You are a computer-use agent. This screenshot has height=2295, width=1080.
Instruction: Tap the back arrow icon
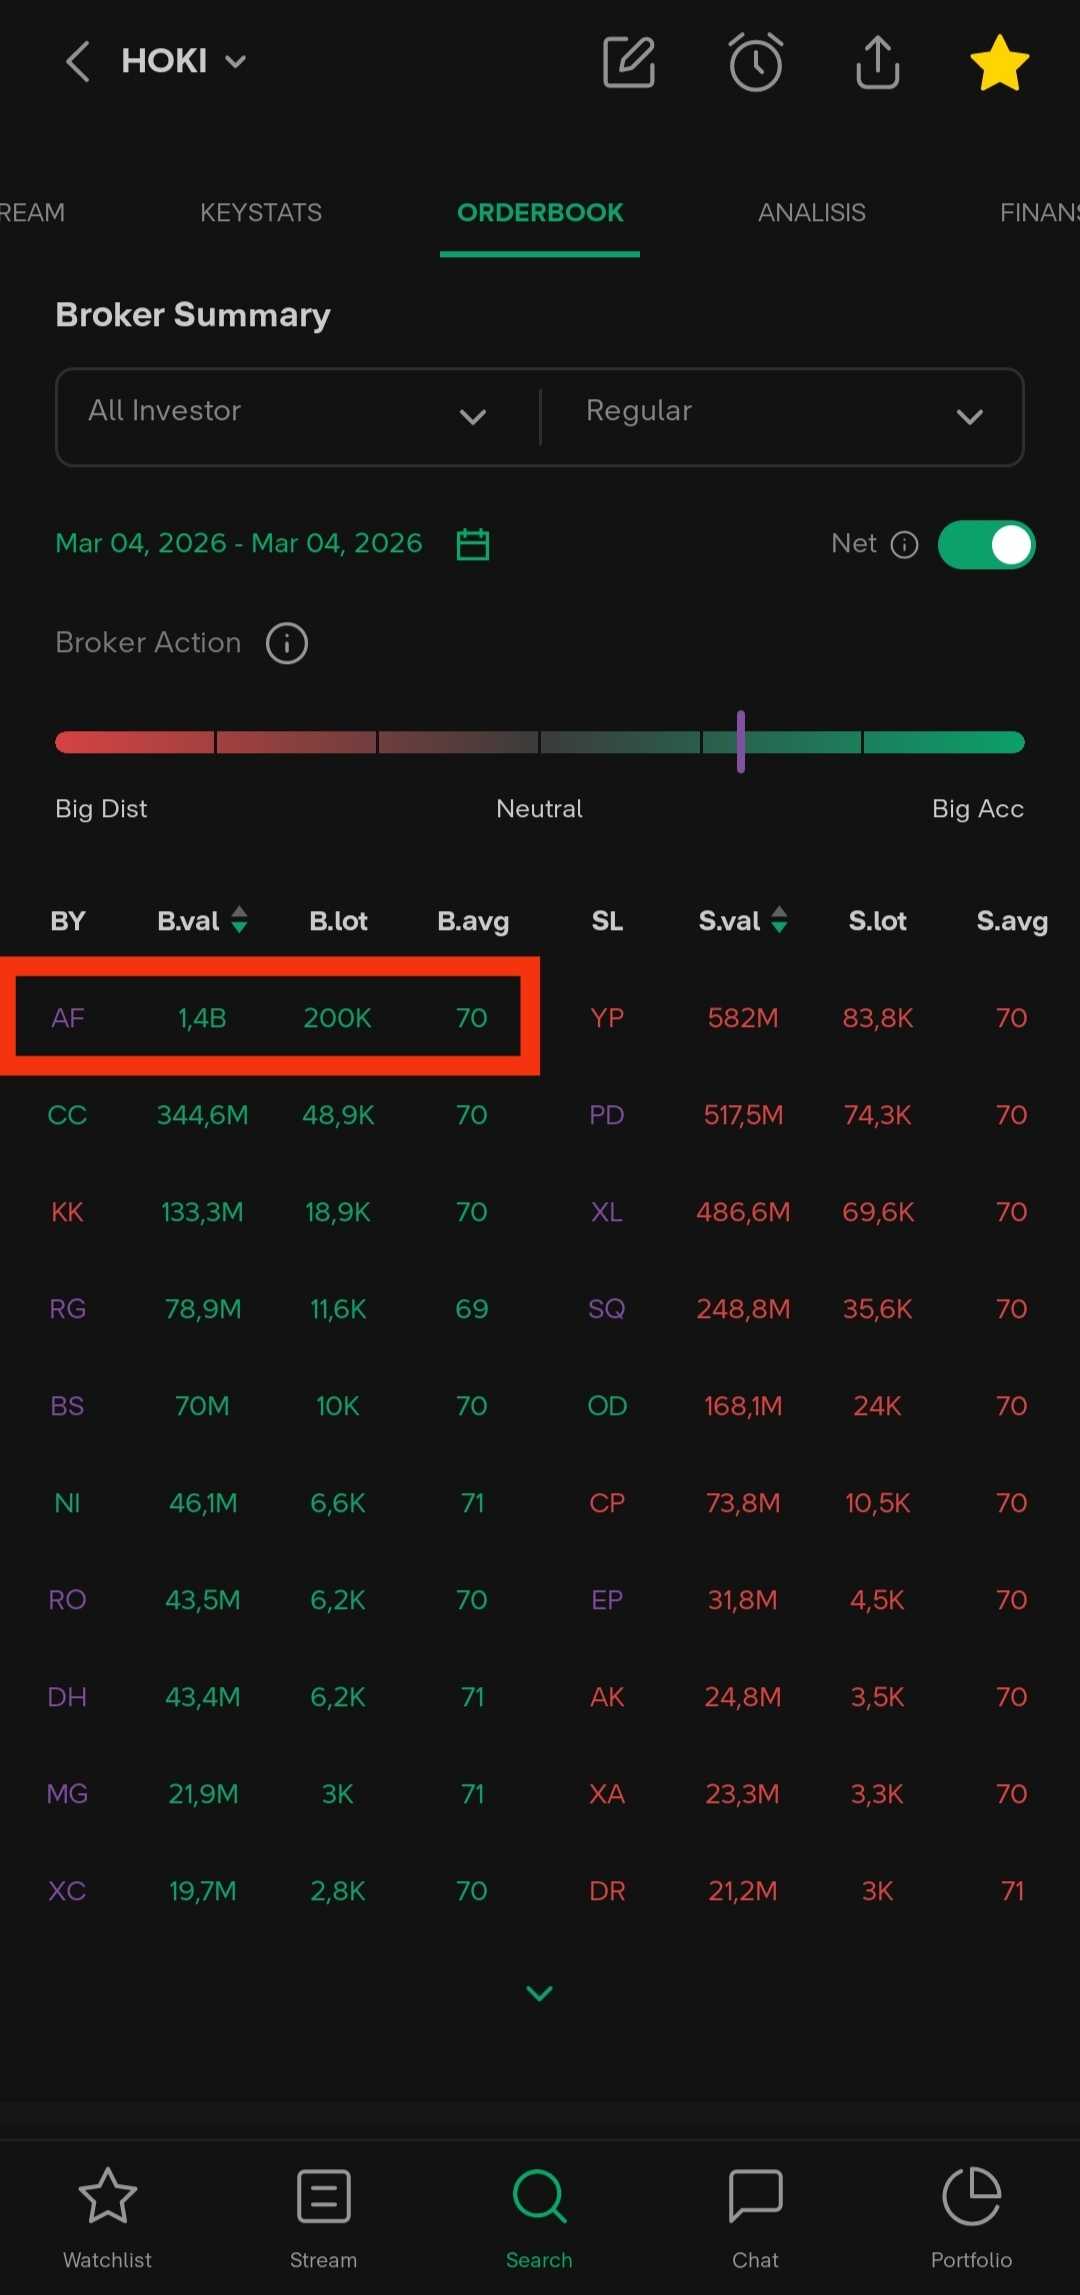click(x=78, y=62)
